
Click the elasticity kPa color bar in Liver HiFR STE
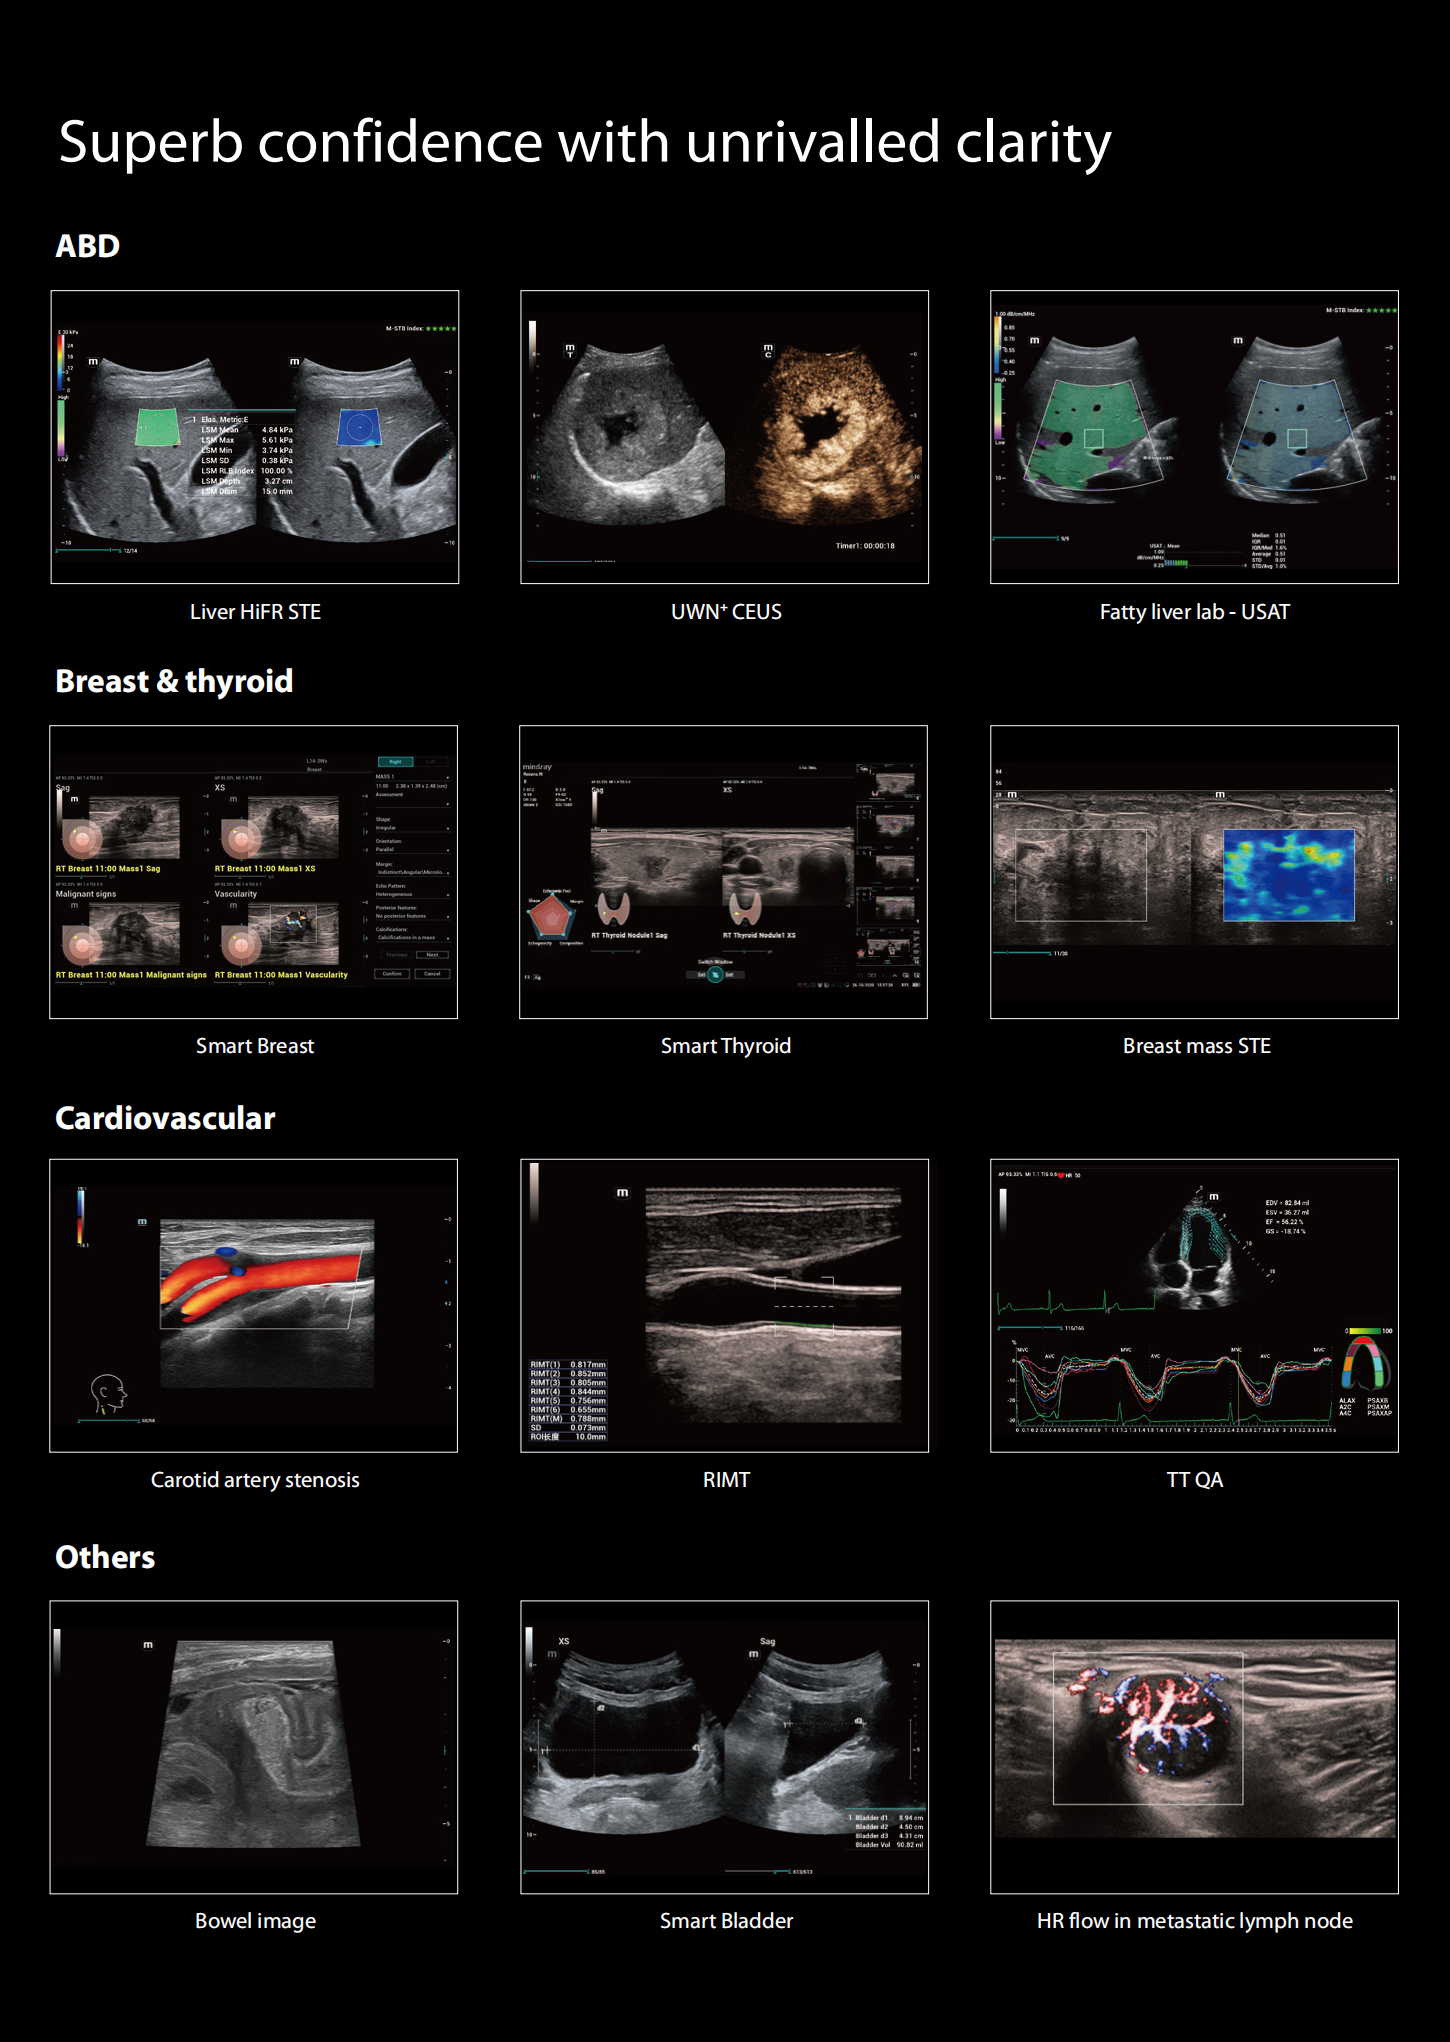tap(61, 362)
